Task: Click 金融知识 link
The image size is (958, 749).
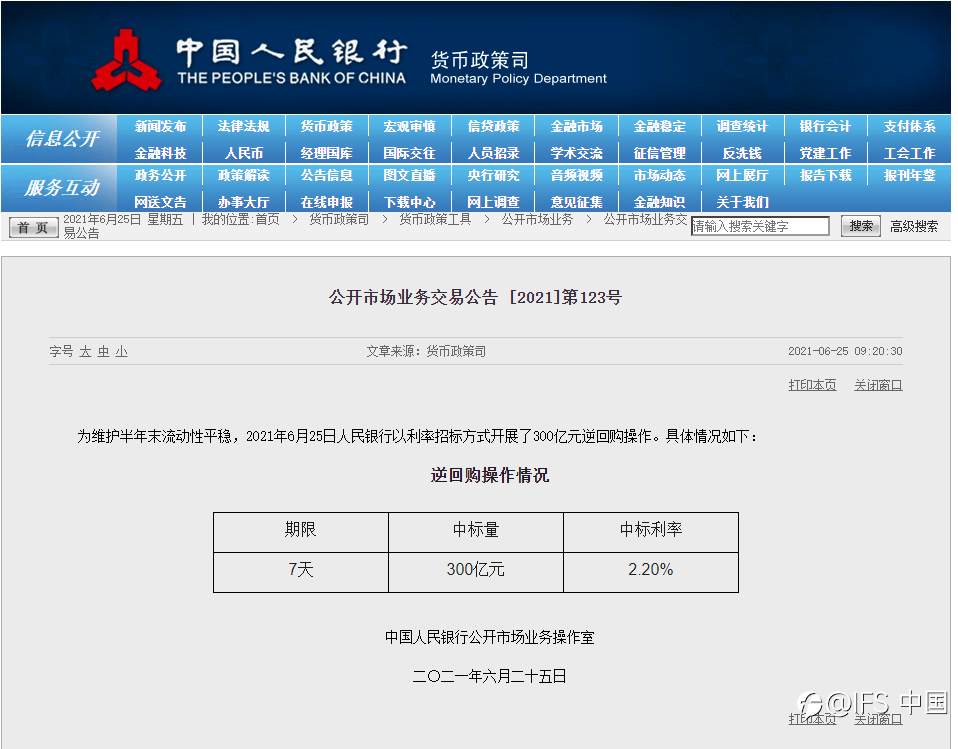Action: (x=659, y=202)
